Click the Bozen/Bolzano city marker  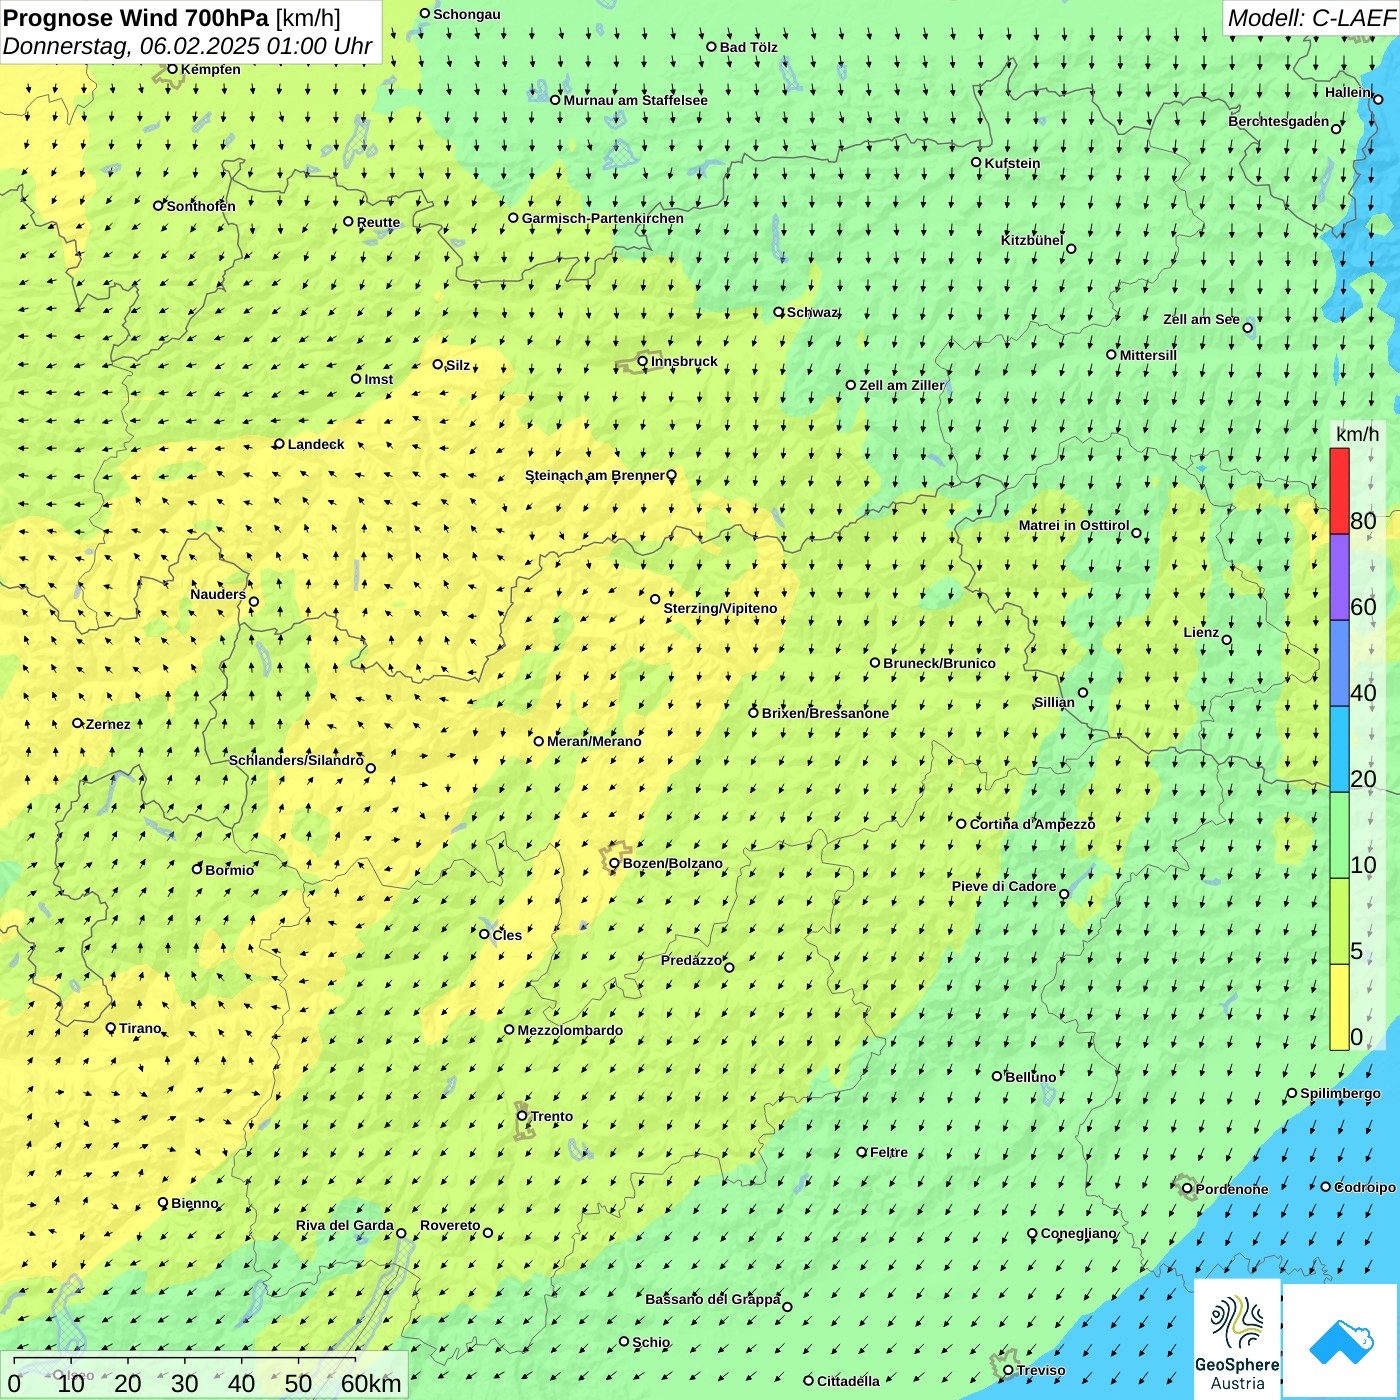coord(614,863)
